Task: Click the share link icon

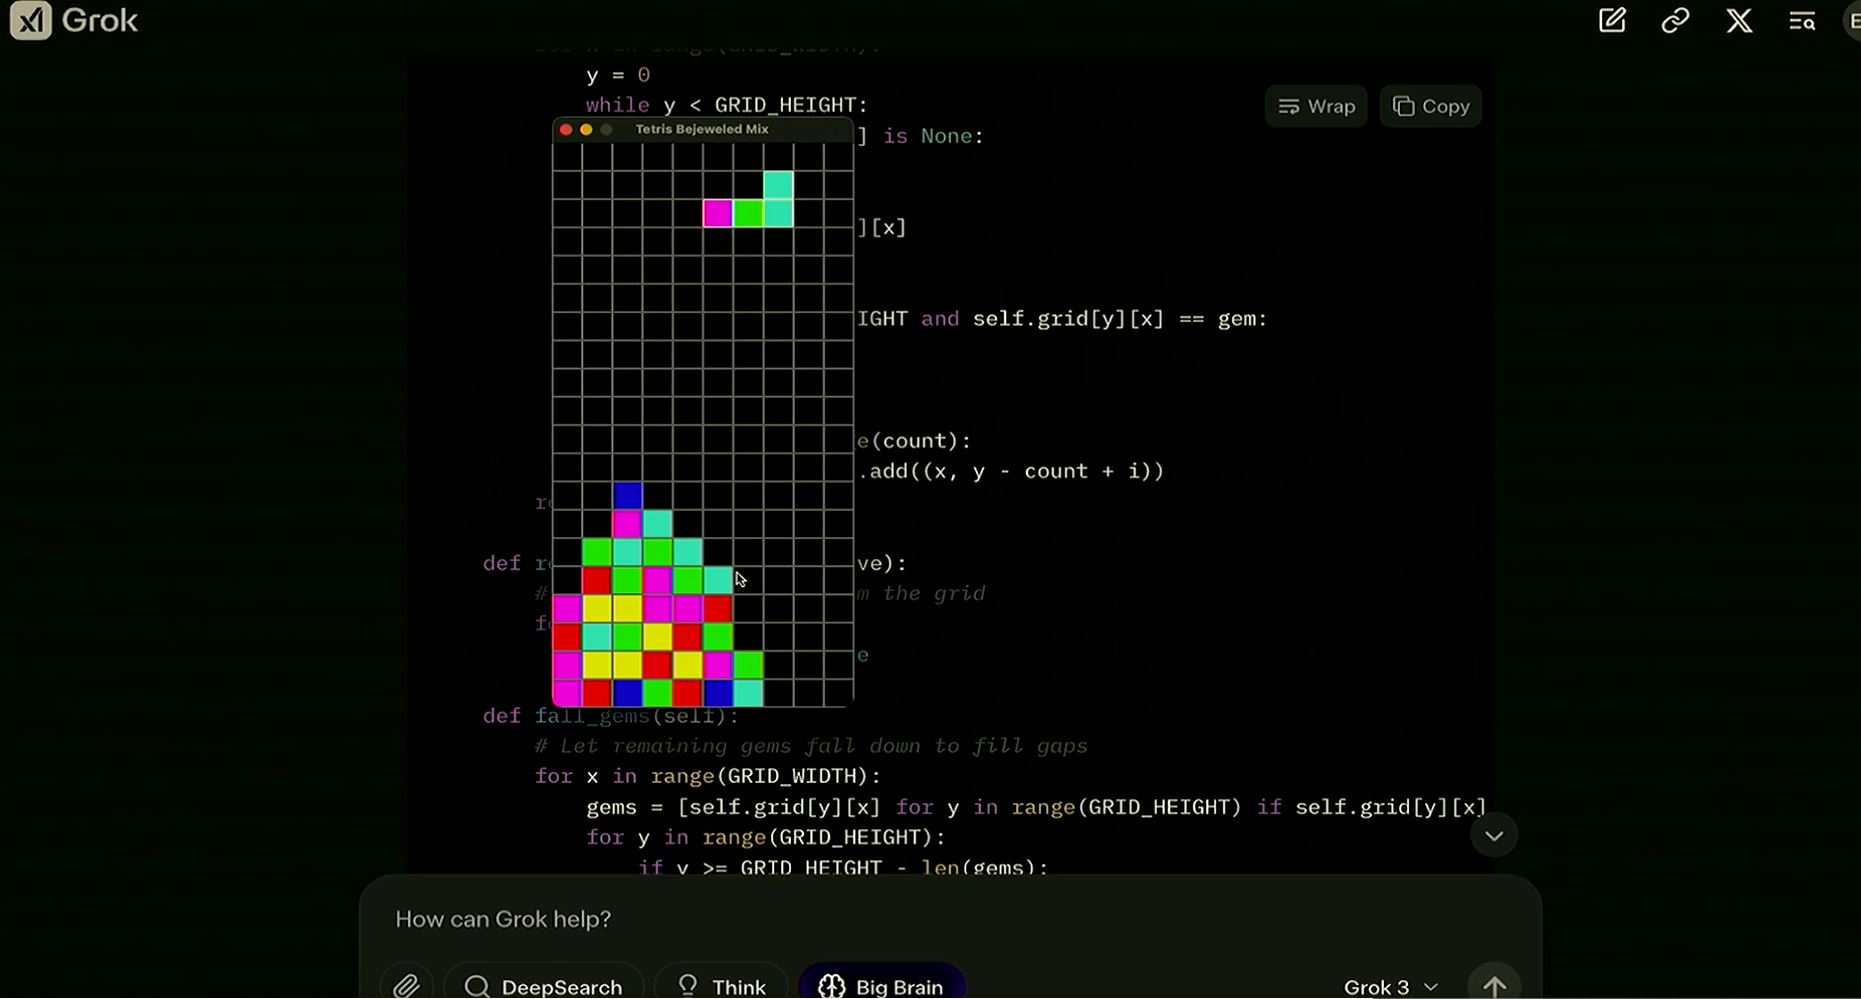Action: coord(1675,21)
